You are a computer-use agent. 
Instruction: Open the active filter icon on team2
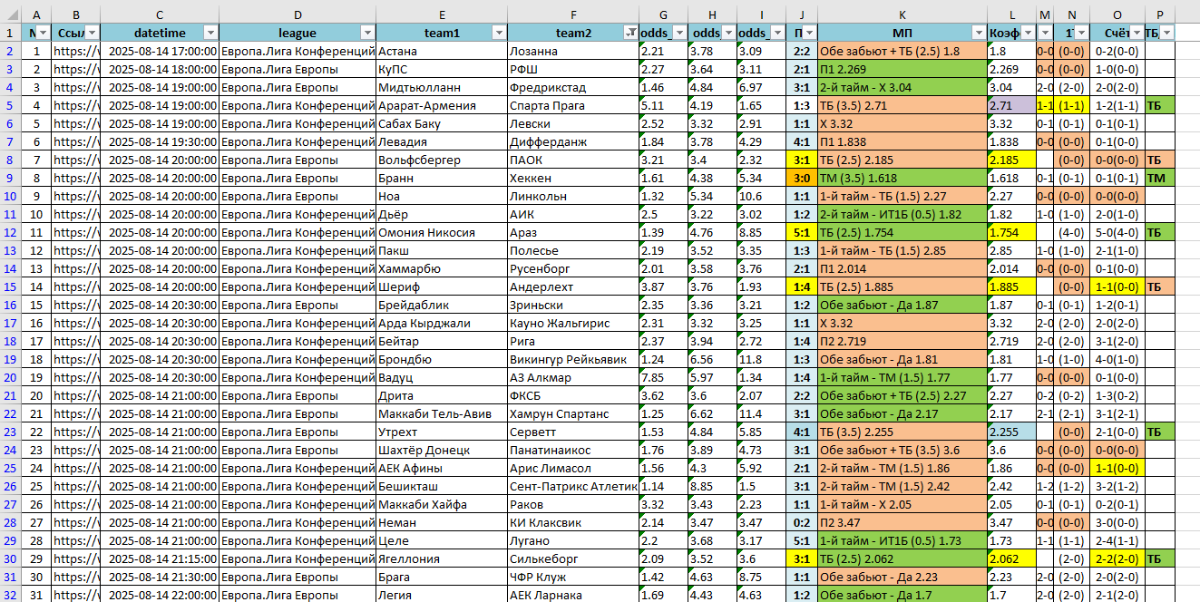click(630, 33)
